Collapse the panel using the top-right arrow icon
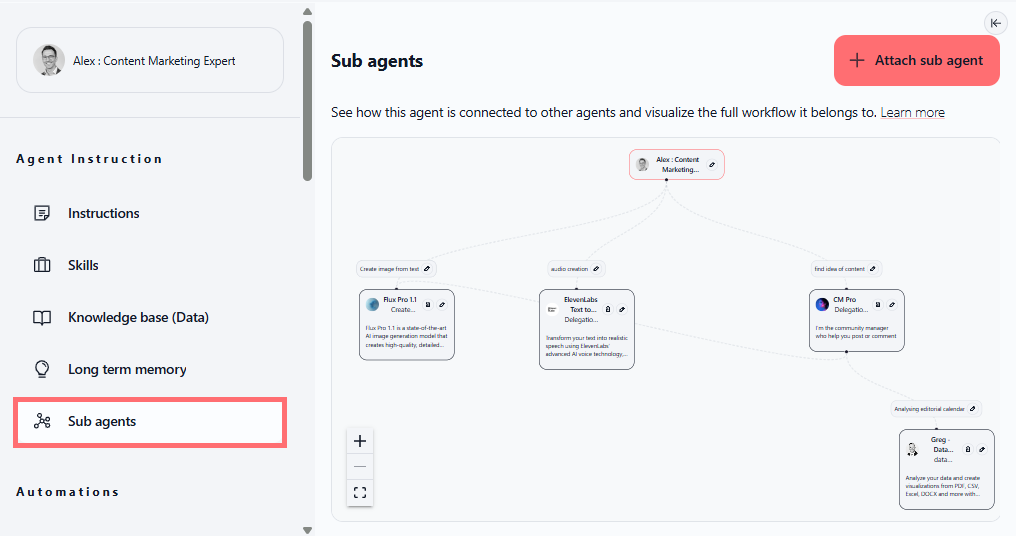Screen dimensions: 1016x536 point(995,23)
